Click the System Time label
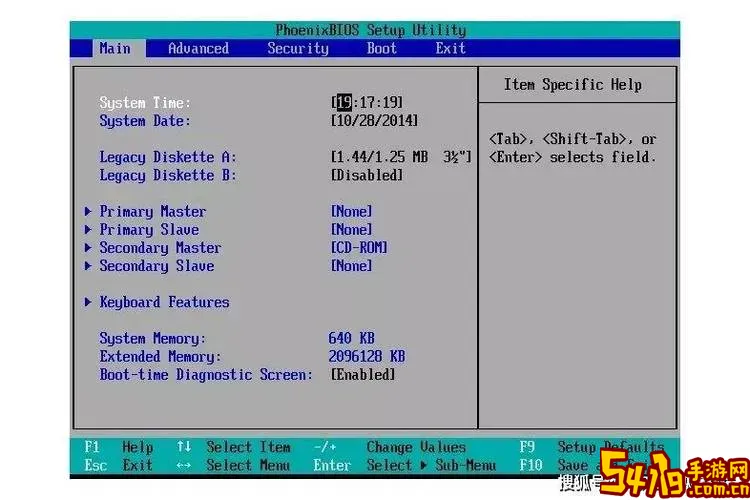 click(145, 103)
